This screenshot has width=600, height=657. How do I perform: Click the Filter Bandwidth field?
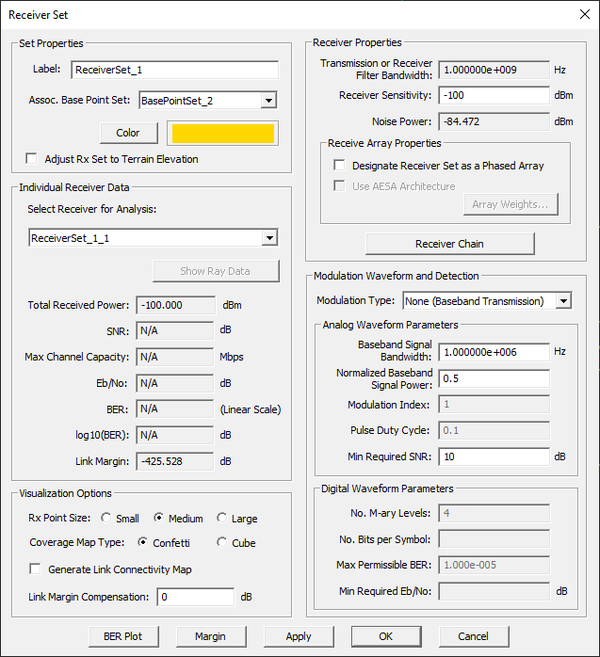[494, 70]
